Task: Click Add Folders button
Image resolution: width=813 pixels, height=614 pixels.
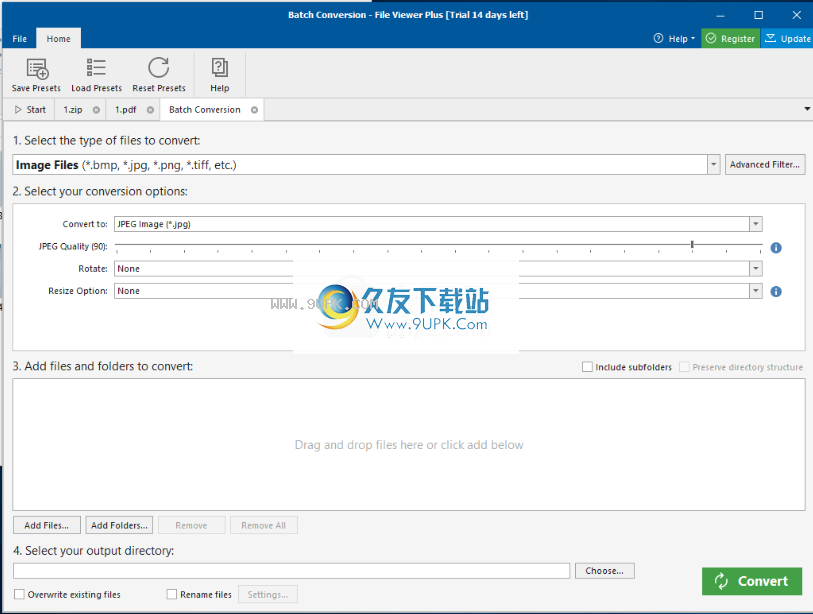Action: coord(119,525)
